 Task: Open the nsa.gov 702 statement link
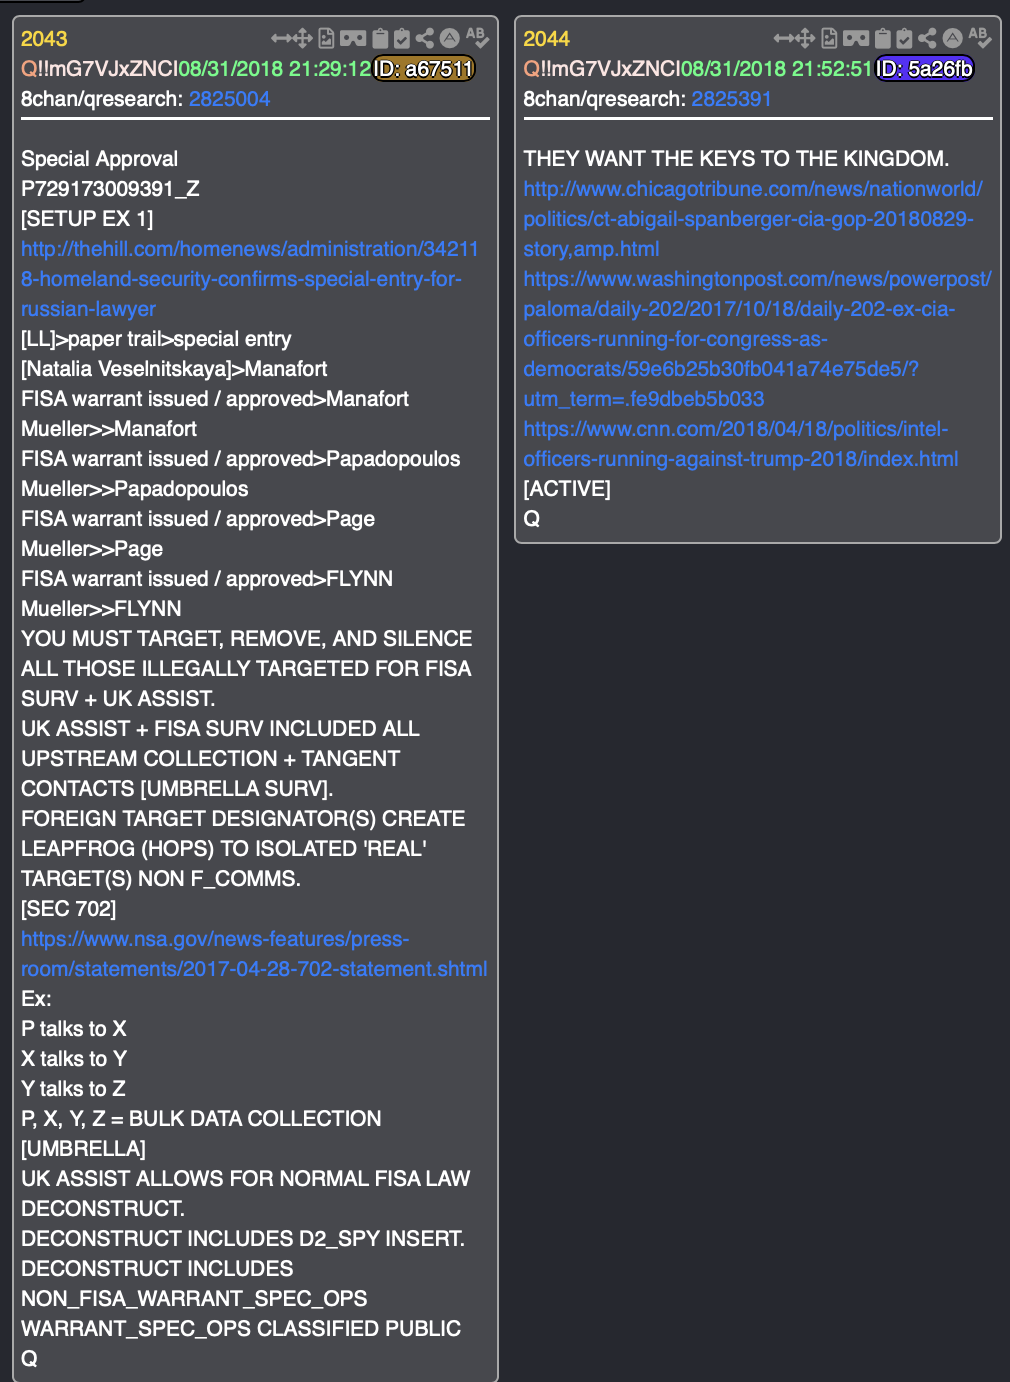tap(254, 954)
